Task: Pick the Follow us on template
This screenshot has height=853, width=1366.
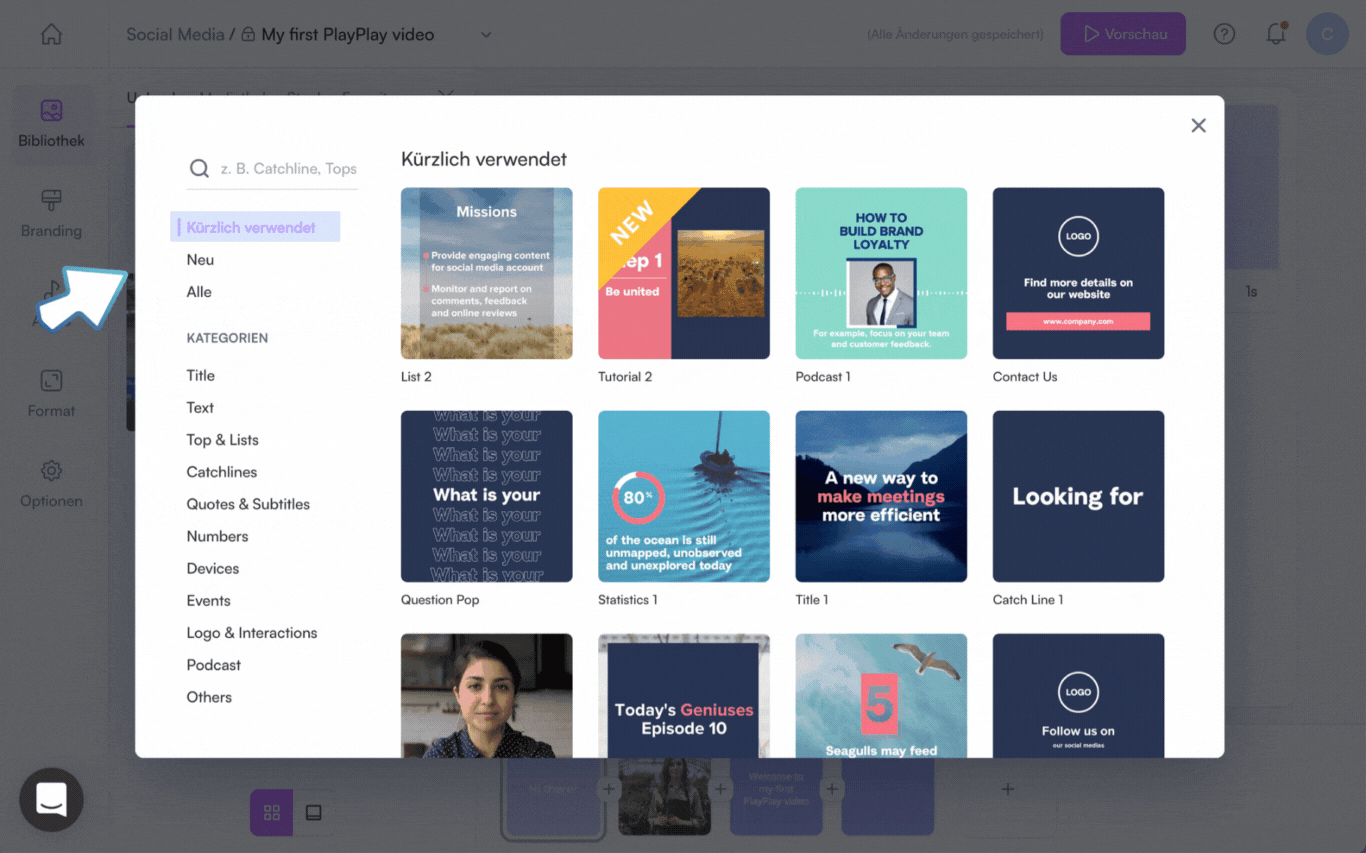Action: pyautogui.click(x=1078, y=695)
